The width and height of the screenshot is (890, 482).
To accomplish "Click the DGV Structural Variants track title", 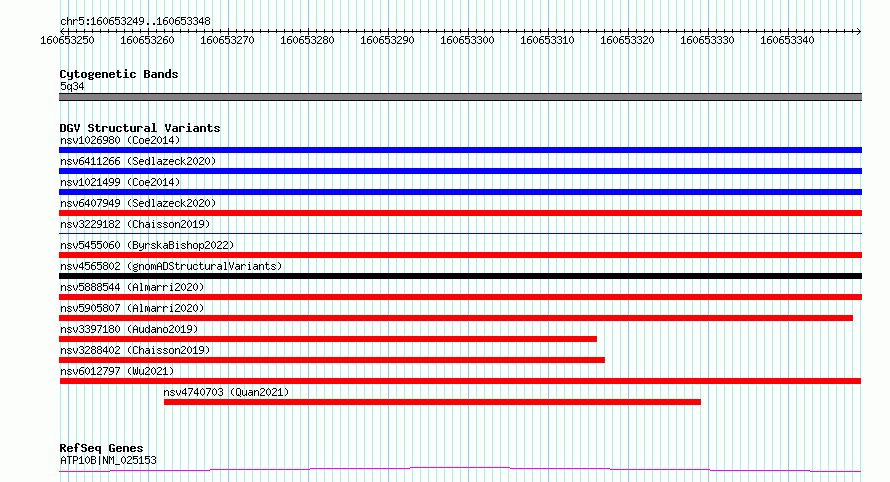I will tap(140, 128).
